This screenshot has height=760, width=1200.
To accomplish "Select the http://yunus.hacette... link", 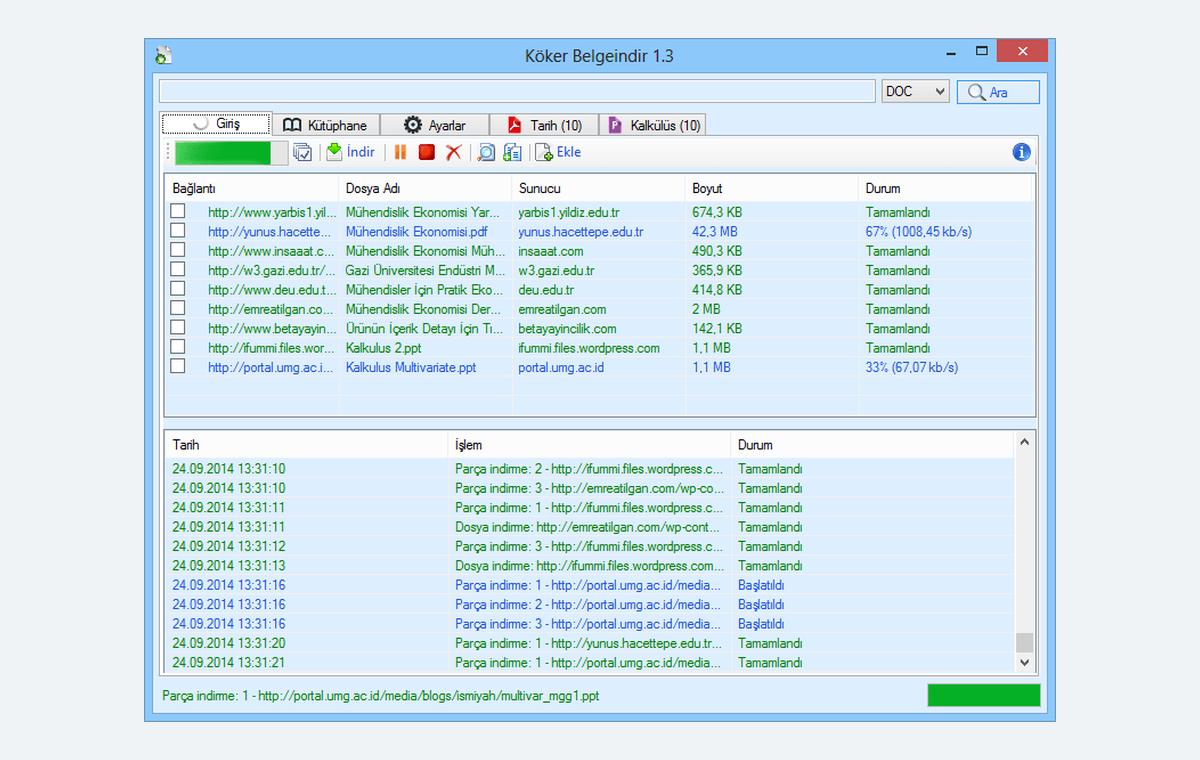I will [x=269, y=231].
